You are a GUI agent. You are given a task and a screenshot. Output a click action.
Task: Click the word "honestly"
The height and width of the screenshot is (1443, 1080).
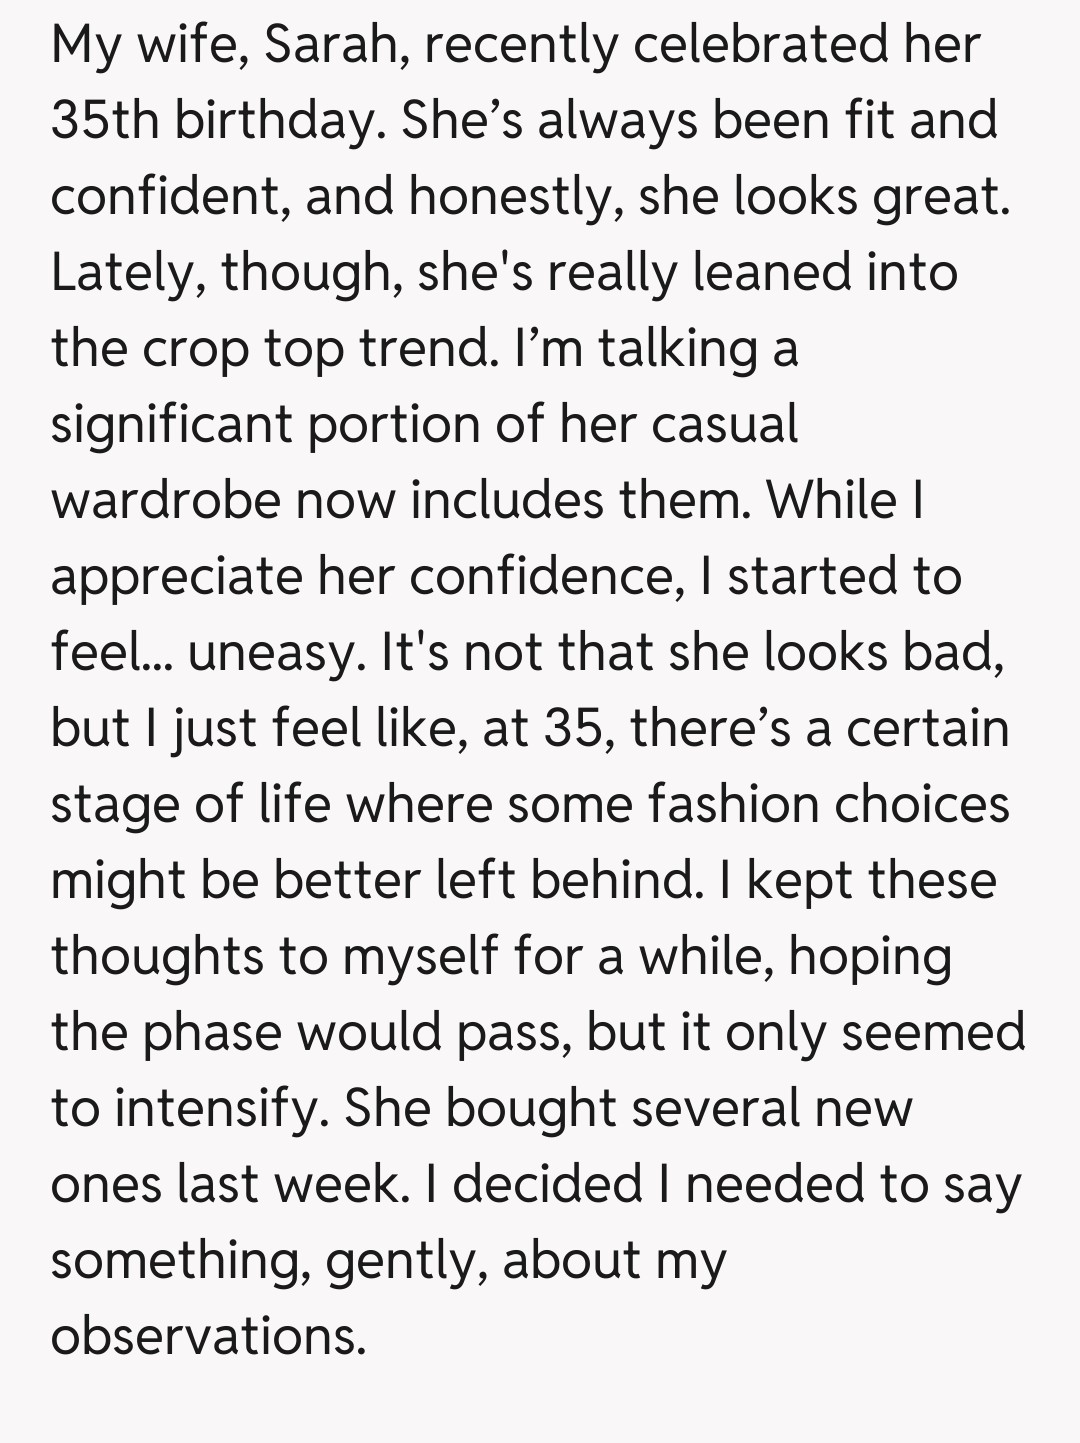512,196
